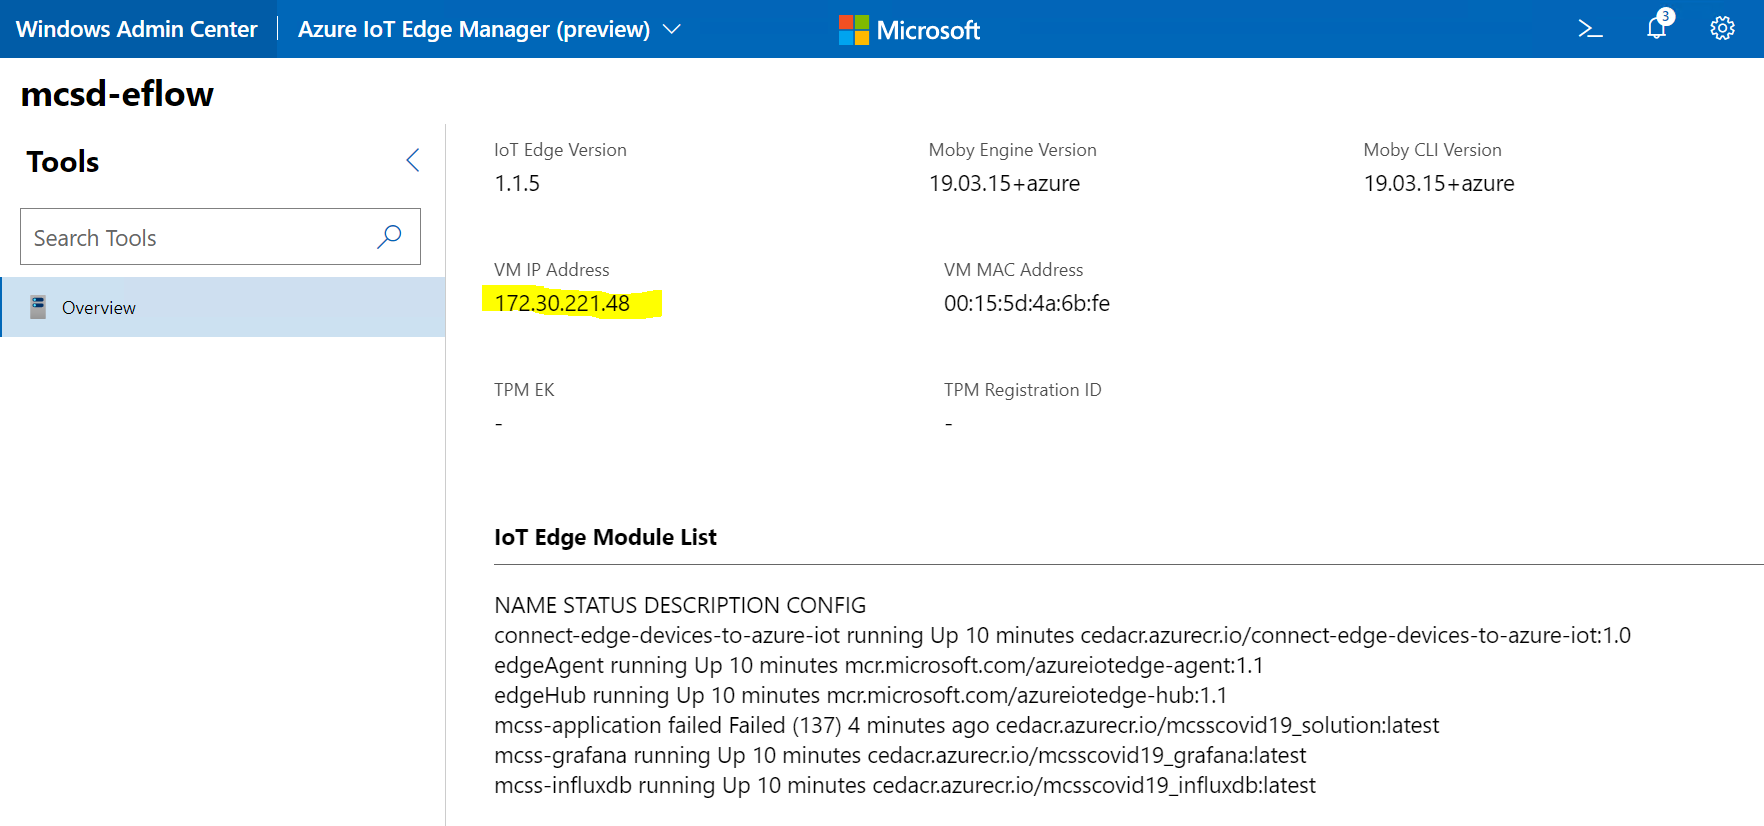Click the IoT Edge Module List heading
The image size is (1764, 826).
[605, 537]
